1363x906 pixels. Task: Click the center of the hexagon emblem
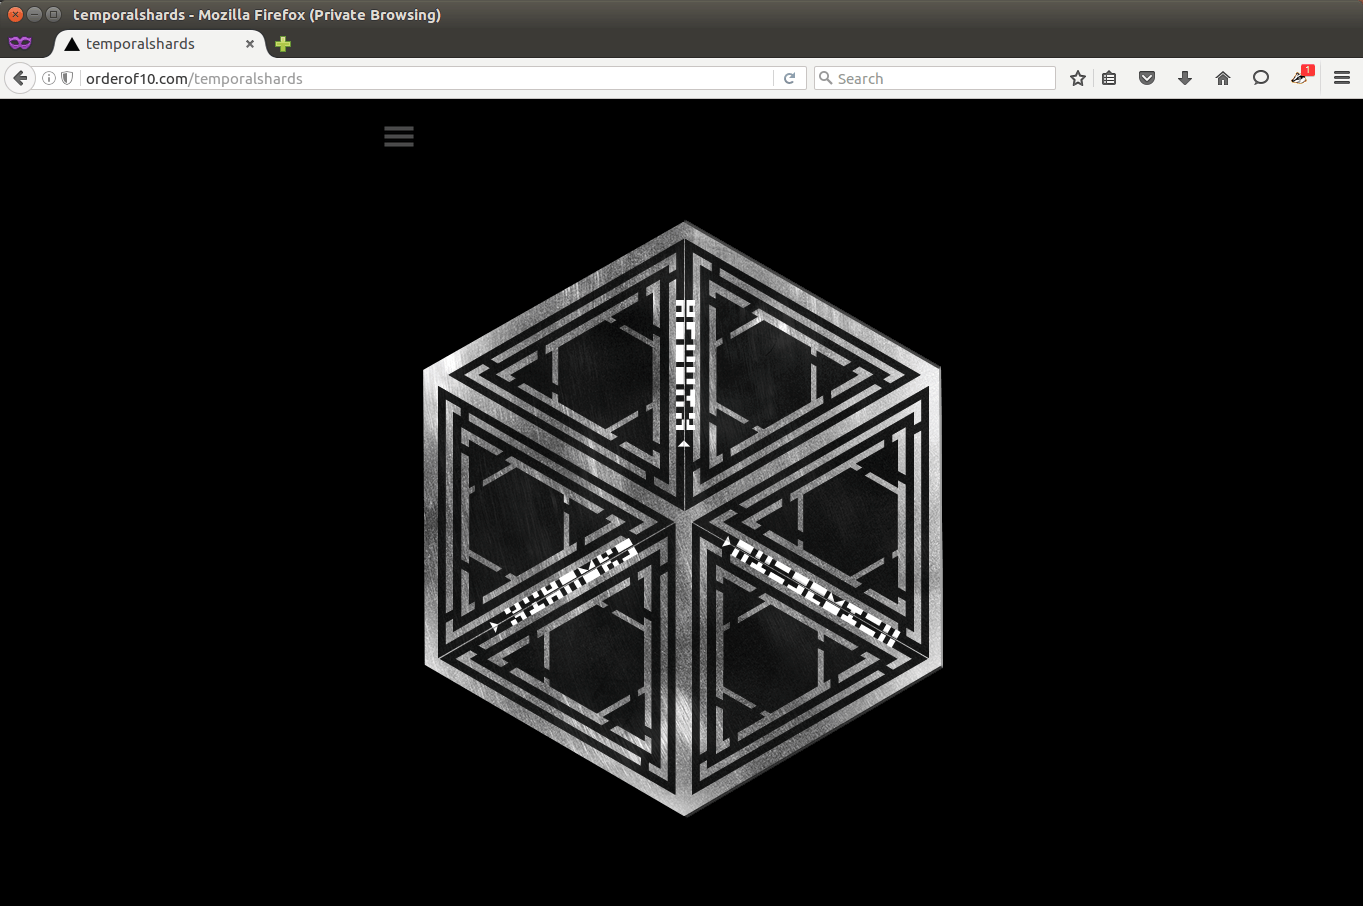684,518
